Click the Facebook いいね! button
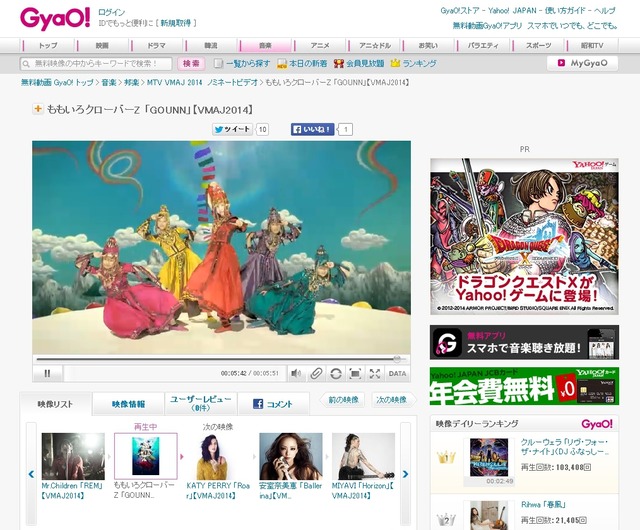 click(x=313, y=129)
